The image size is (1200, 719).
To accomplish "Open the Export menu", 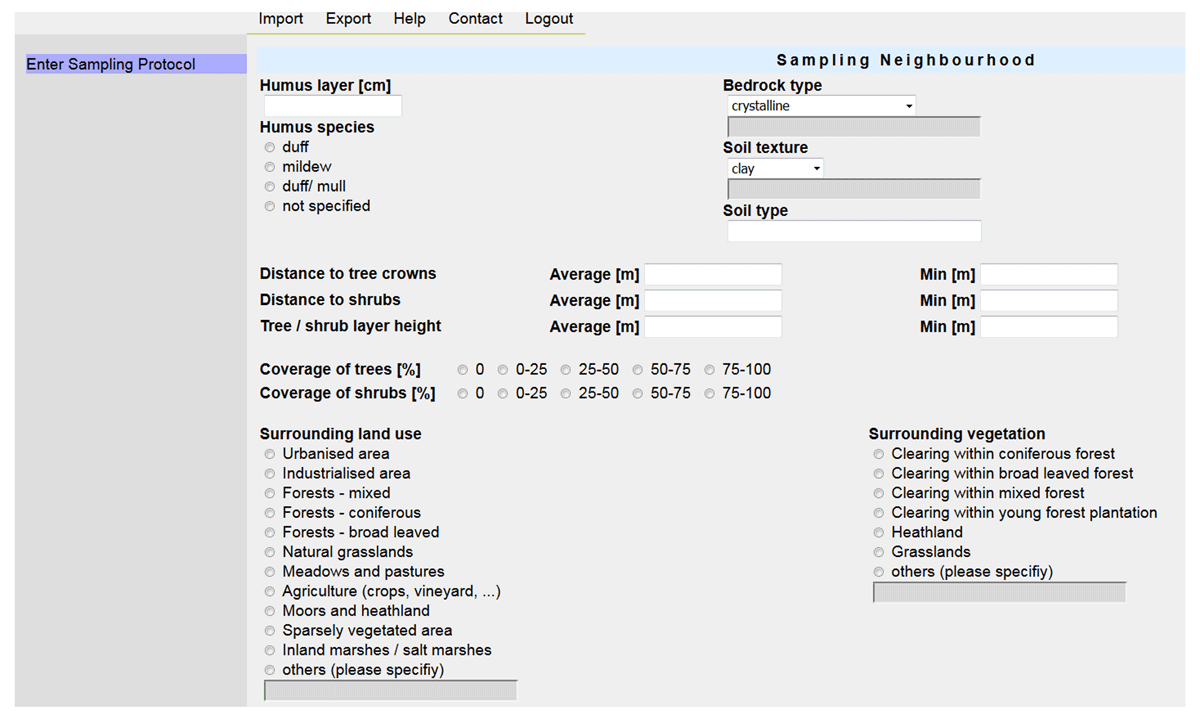I will 348,19.
